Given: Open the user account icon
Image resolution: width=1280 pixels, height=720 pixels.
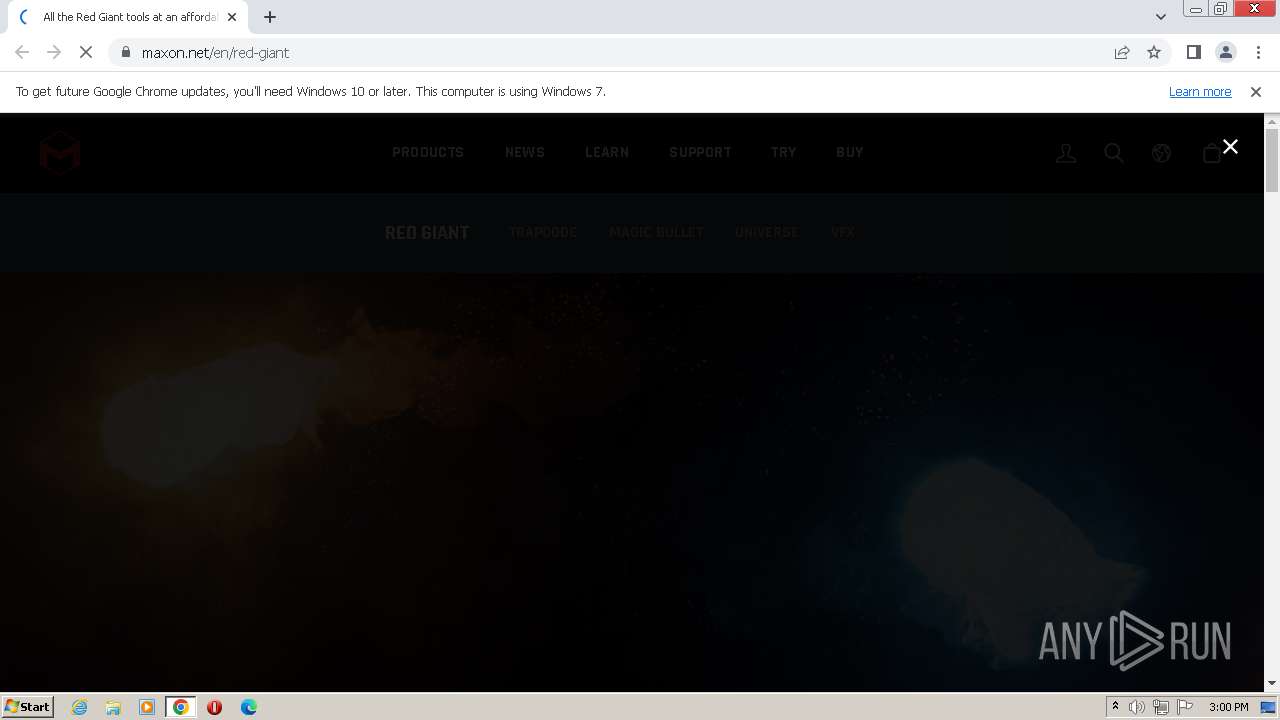Looking at the screenshot, I should pyautogui.click(x=1066, y=153).
